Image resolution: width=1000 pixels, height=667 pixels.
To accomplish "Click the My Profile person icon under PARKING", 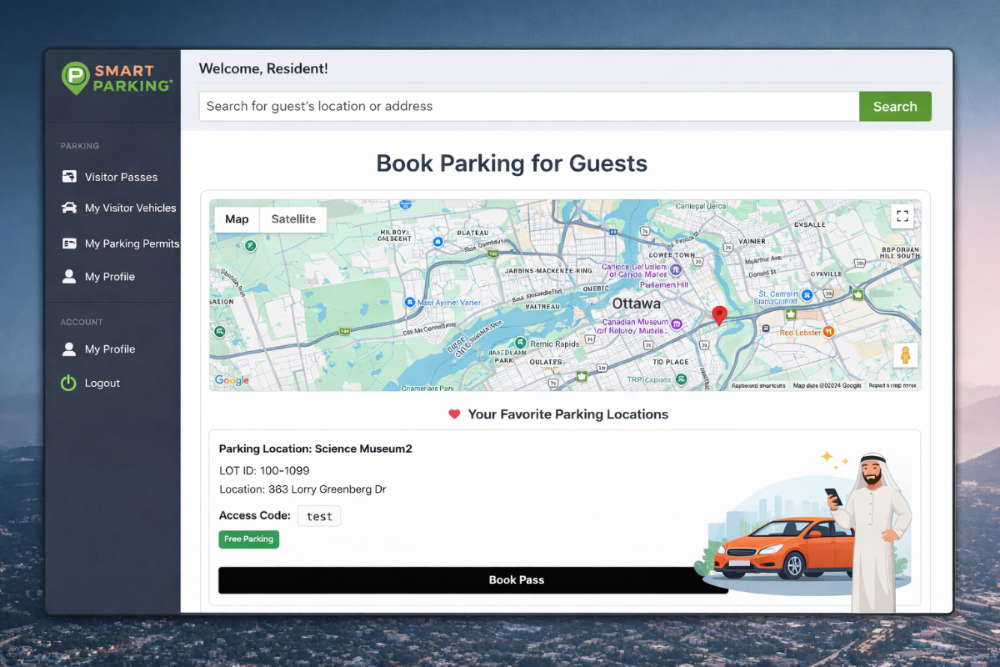I will click(x=67, y=277).
